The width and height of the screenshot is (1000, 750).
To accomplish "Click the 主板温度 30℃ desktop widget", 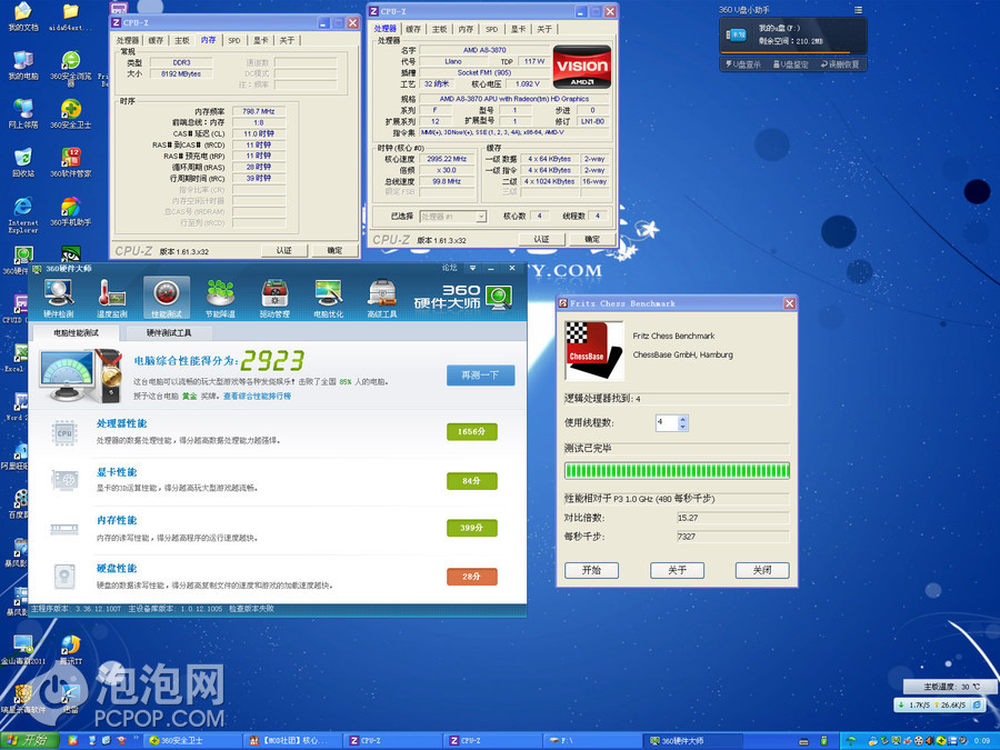I will [x=950, y=687].
